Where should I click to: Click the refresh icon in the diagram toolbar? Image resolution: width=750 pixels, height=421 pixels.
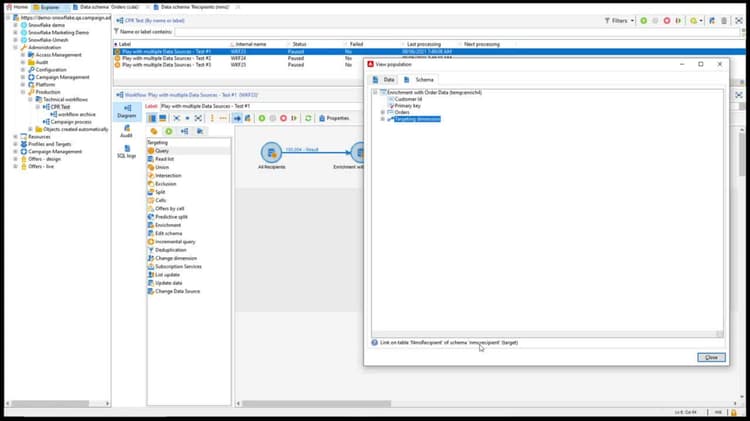pos(308,118)
